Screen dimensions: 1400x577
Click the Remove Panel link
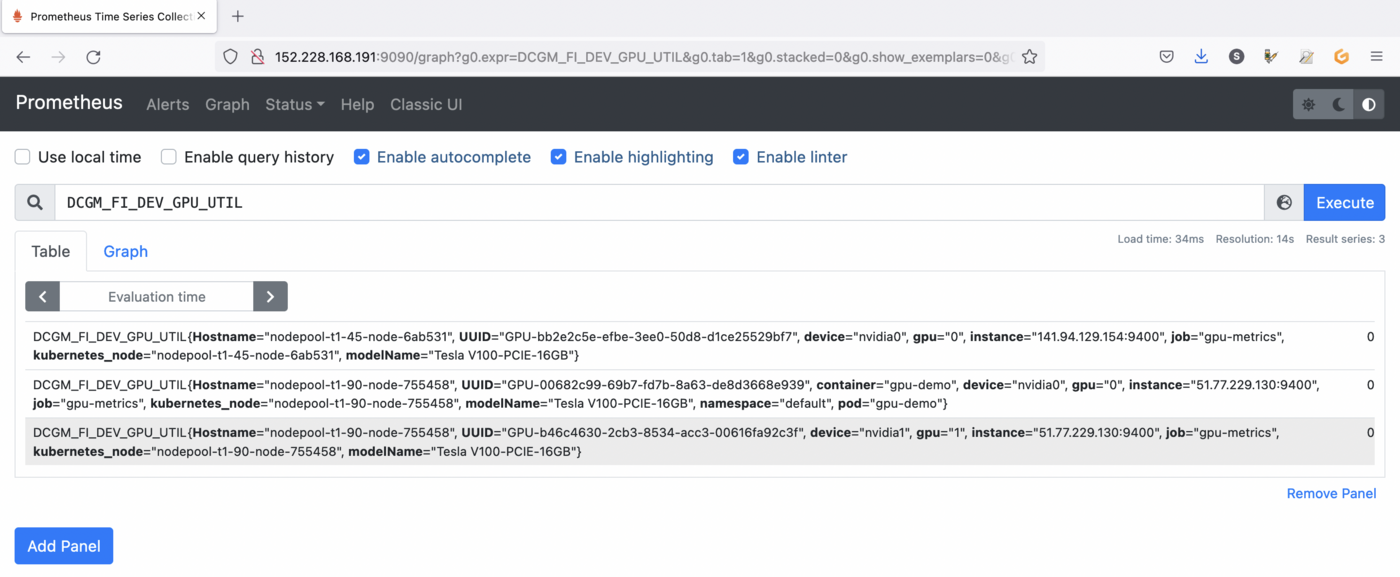(1331, 493)
